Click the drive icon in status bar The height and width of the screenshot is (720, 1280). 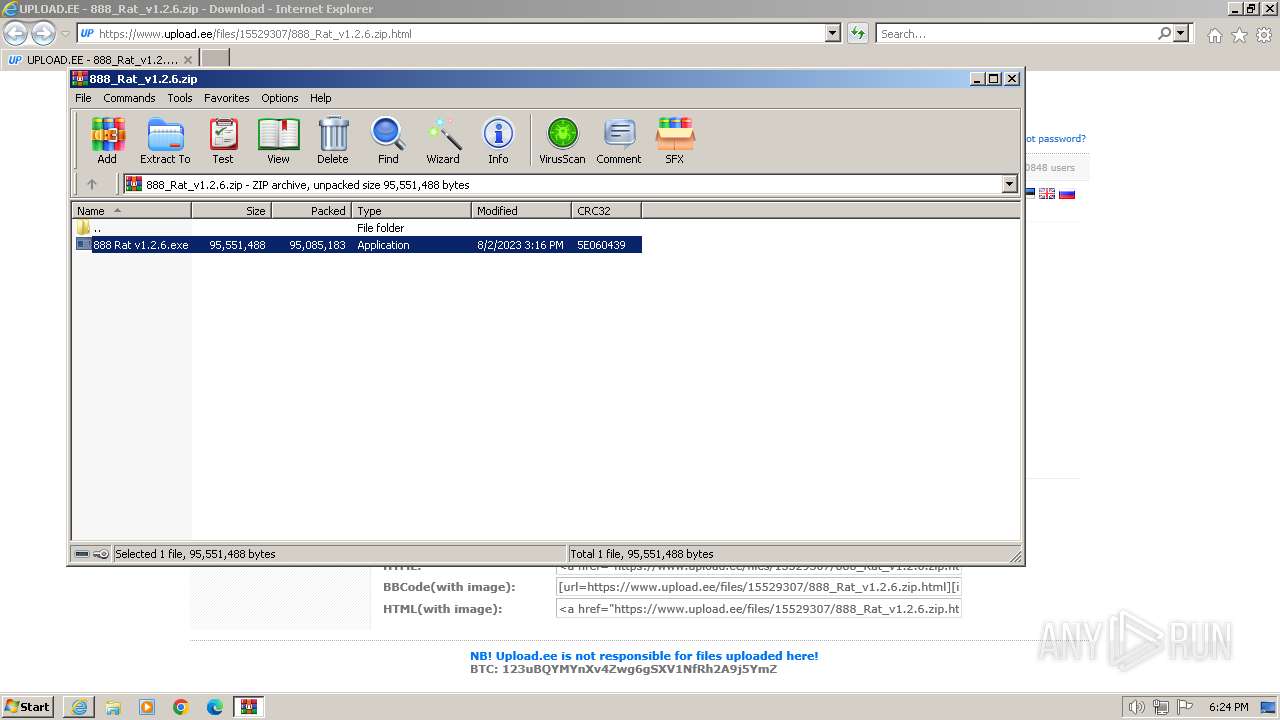(x=82, y=554)
